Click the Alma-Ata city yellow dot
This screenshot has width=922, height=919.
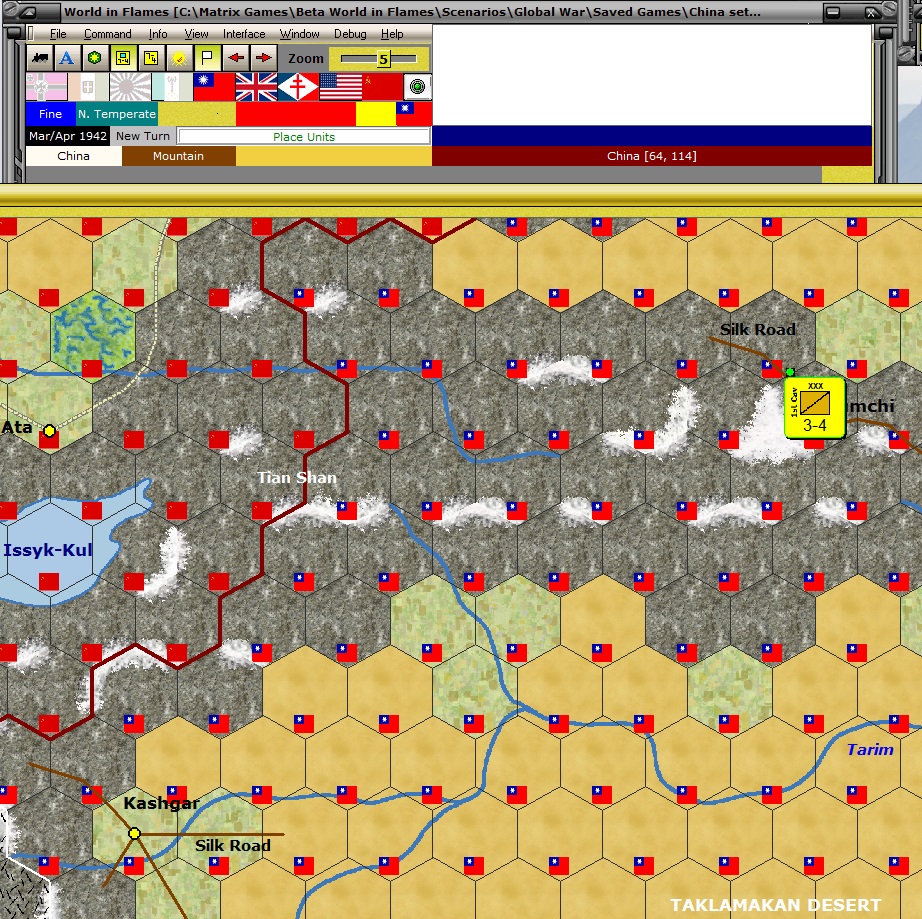click(x=49, y=431)
